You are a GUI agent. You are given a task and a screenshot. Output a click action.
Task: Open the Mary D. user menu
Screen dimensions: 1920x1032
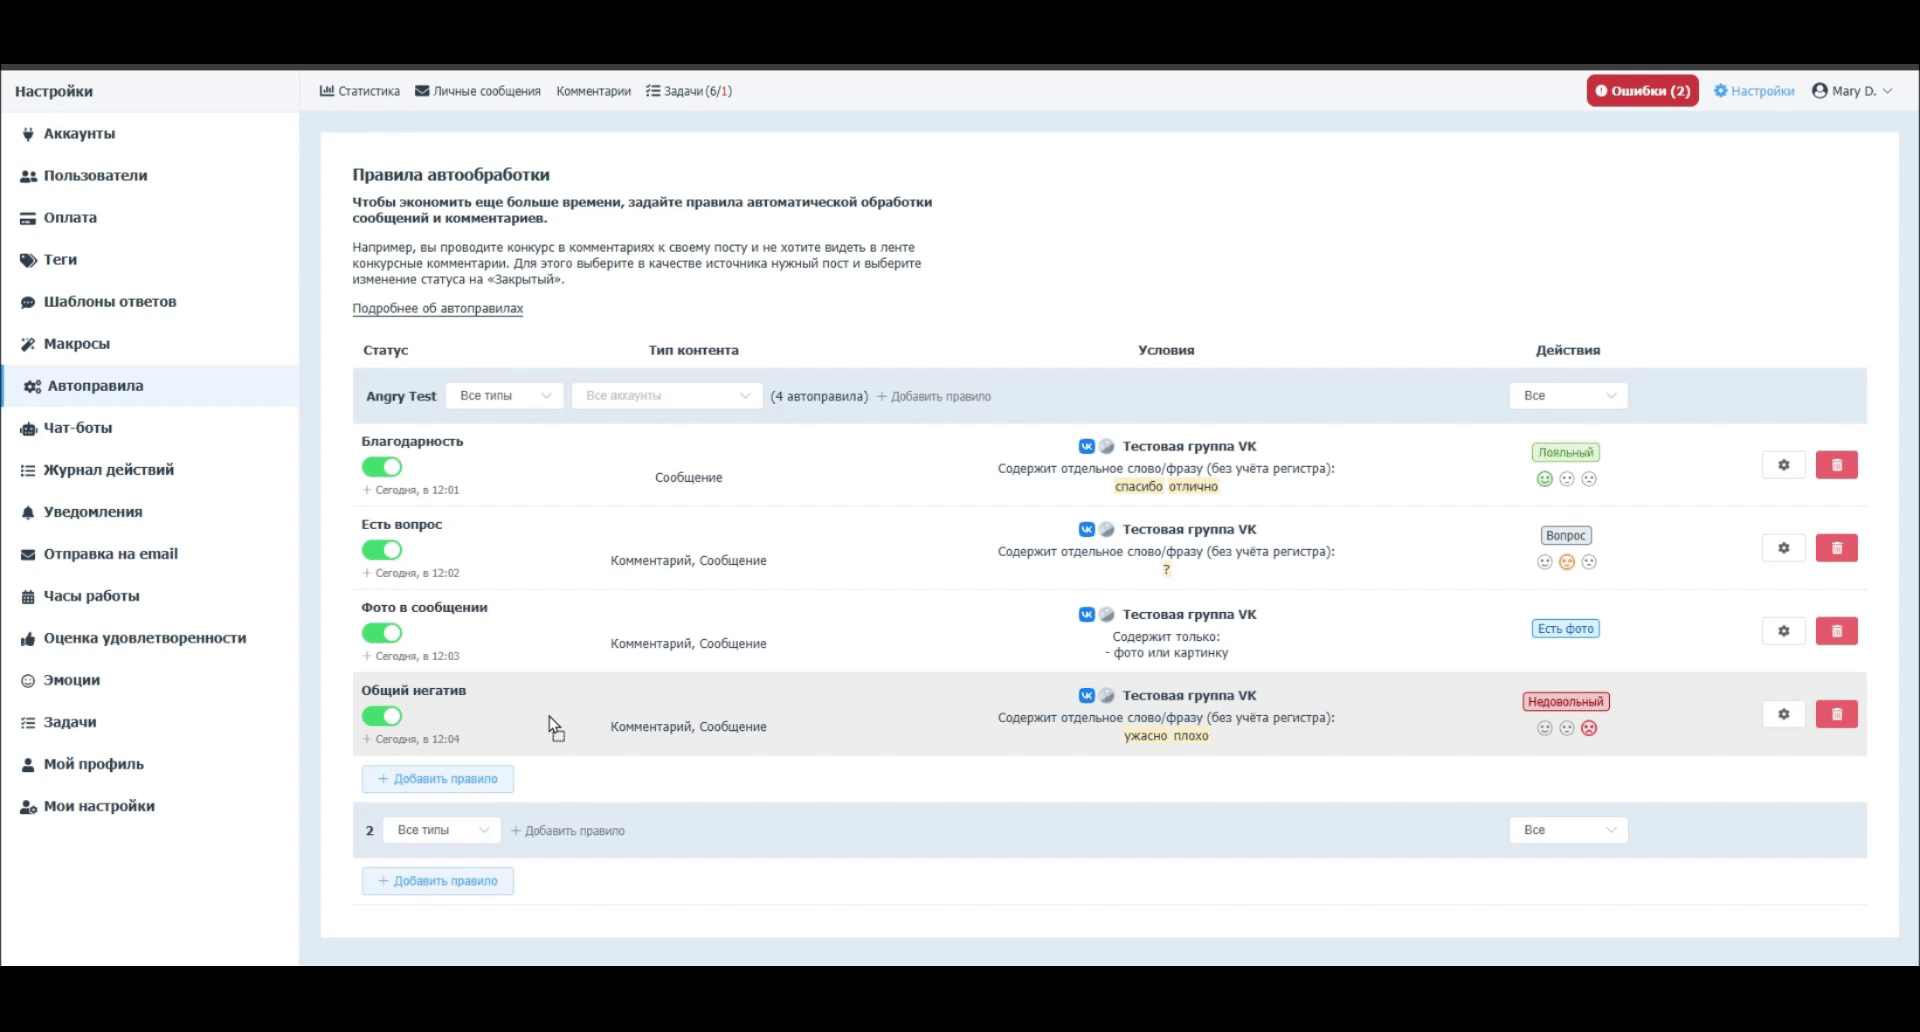click(1852, 91)
